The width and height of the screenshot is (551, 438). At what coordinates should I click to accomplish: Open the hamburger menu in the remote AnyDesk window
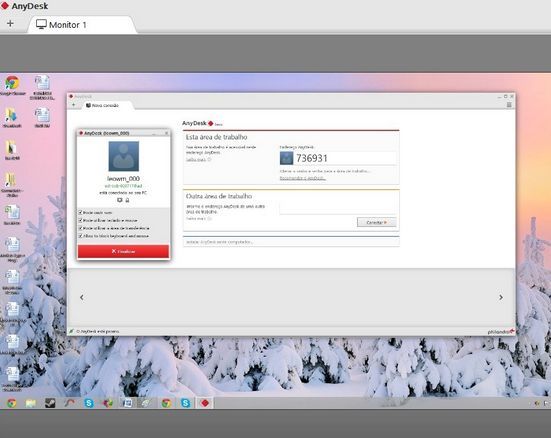click(509, 104)
